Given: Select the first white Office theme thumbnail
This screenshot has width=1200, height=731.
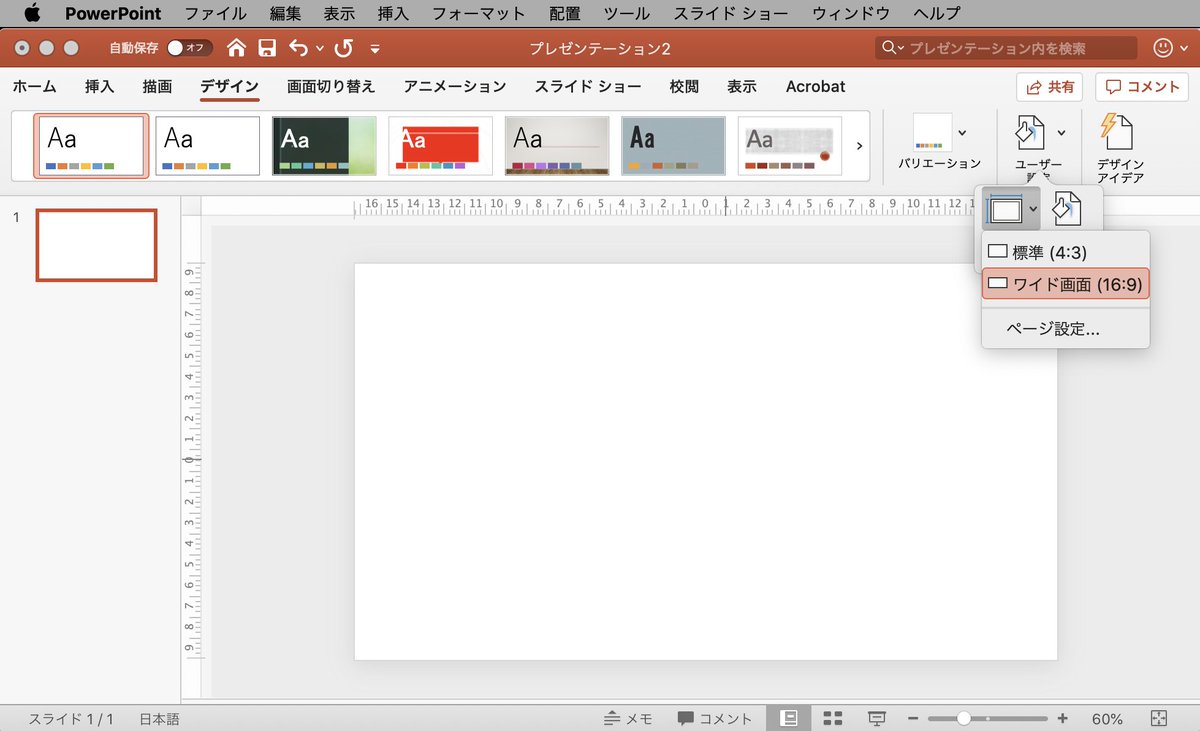Looking at the screenshot, I should [x=91, y=146].
